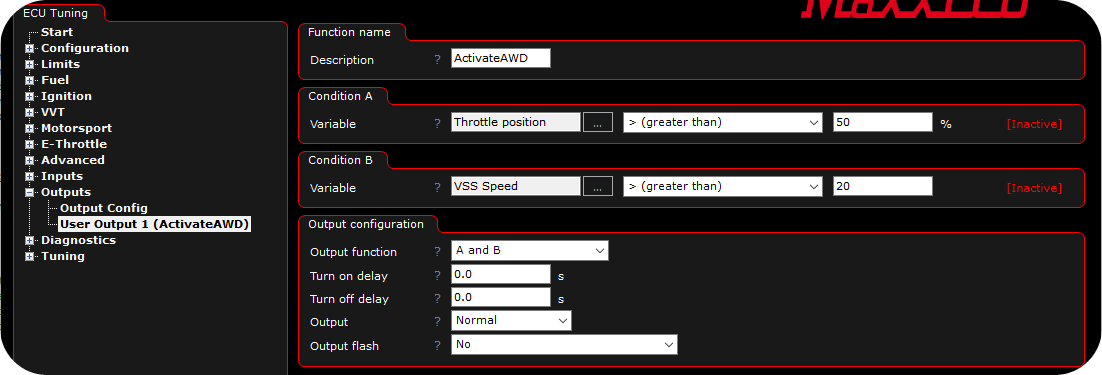Select the Outputs tree label
The width and height of the screenshot is (1102, 375).
click(x=65, y=192)
